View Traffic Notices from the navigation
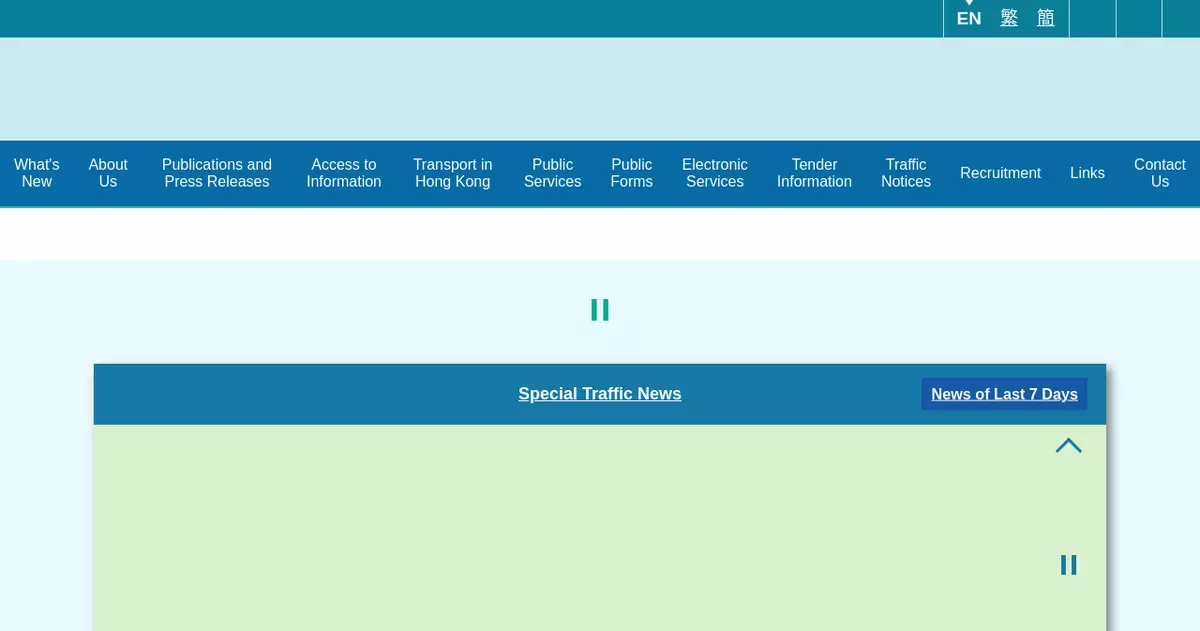 pos(906,173)
